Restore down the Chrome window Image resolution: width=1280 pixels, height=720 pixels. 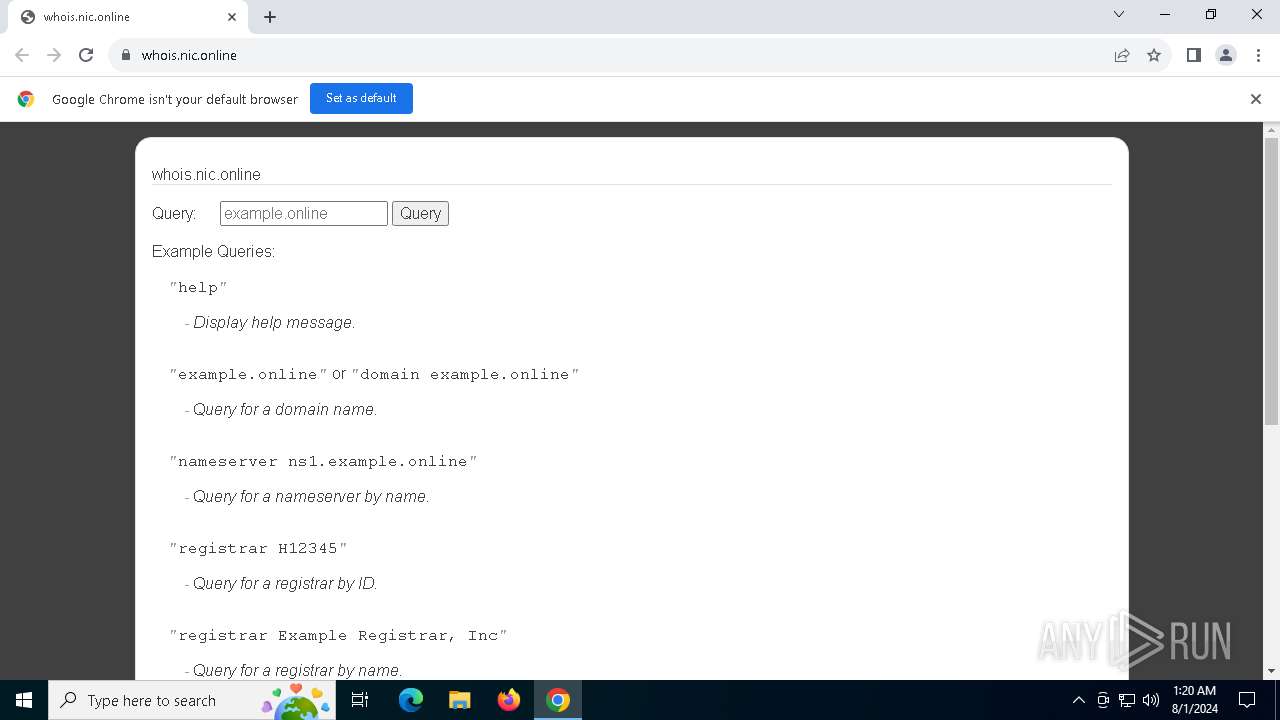[x=1211, y=14]
